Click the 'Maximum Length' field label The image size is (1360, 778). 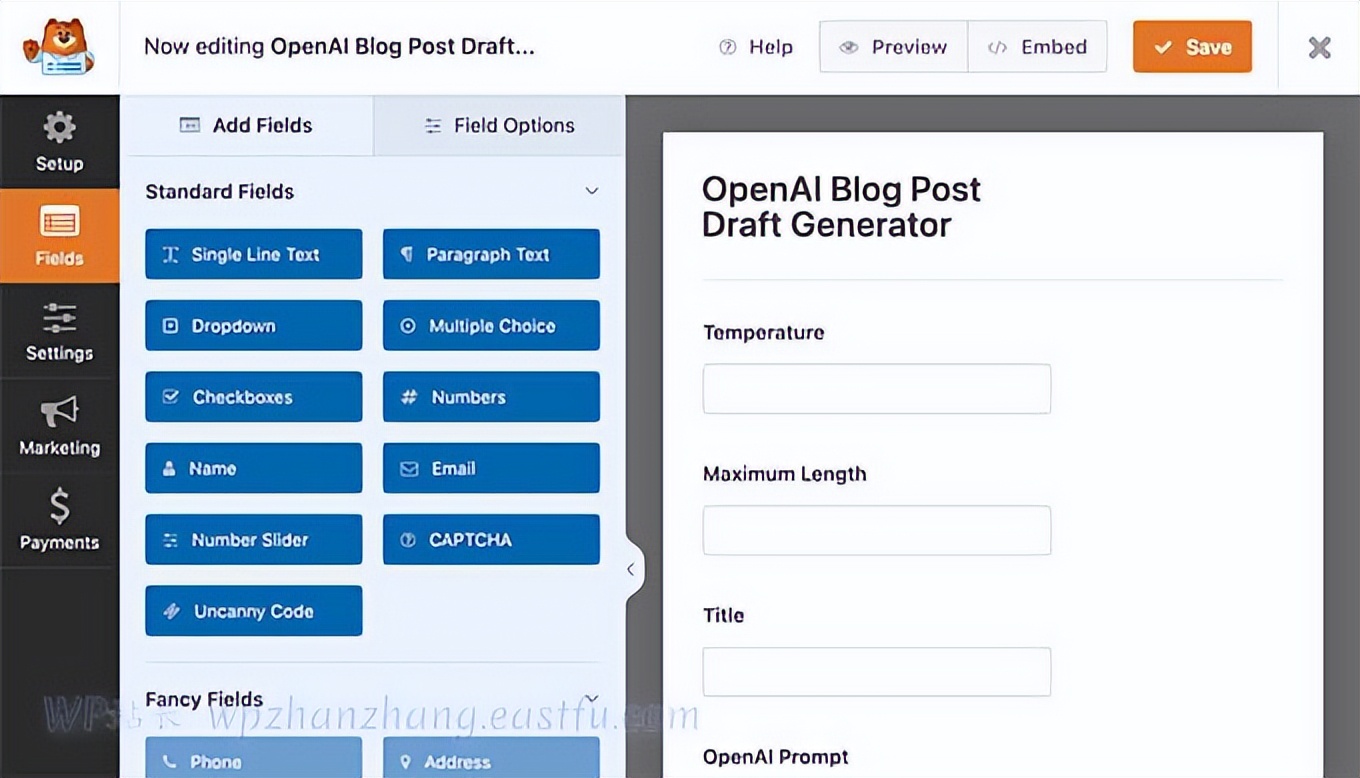[785, 474]
